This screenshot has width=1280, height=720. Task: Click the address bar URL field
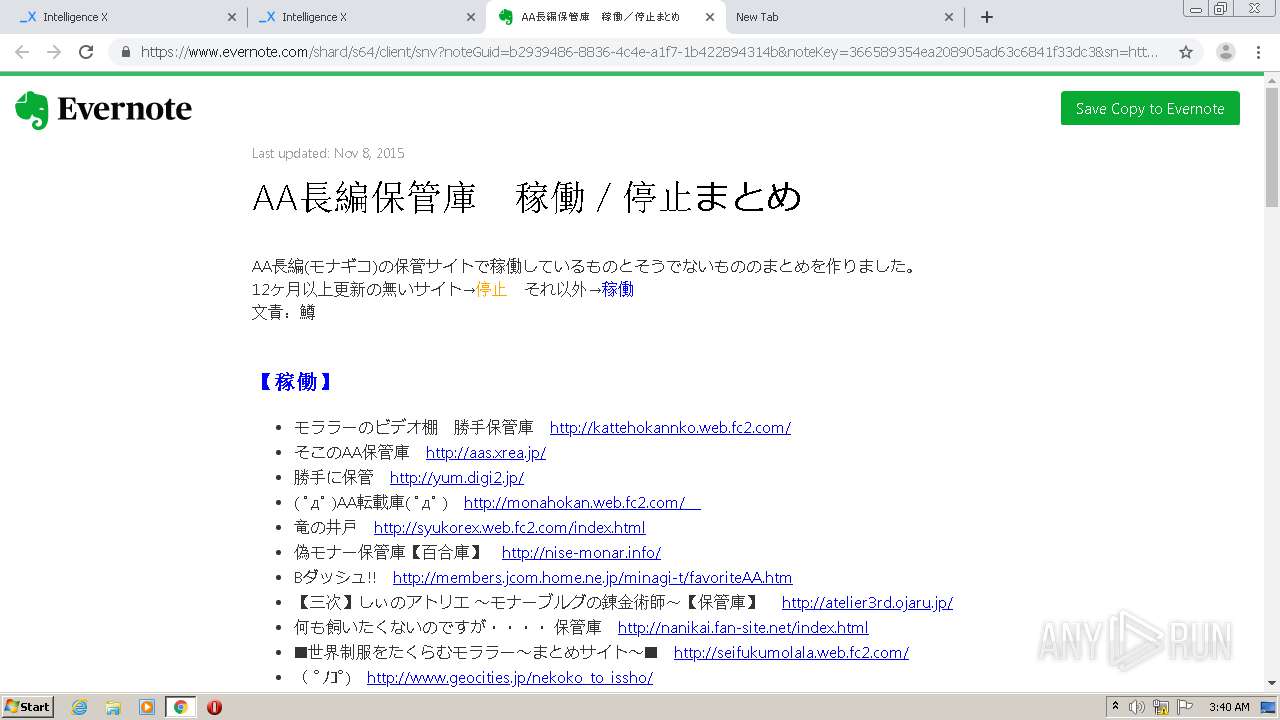650,52
